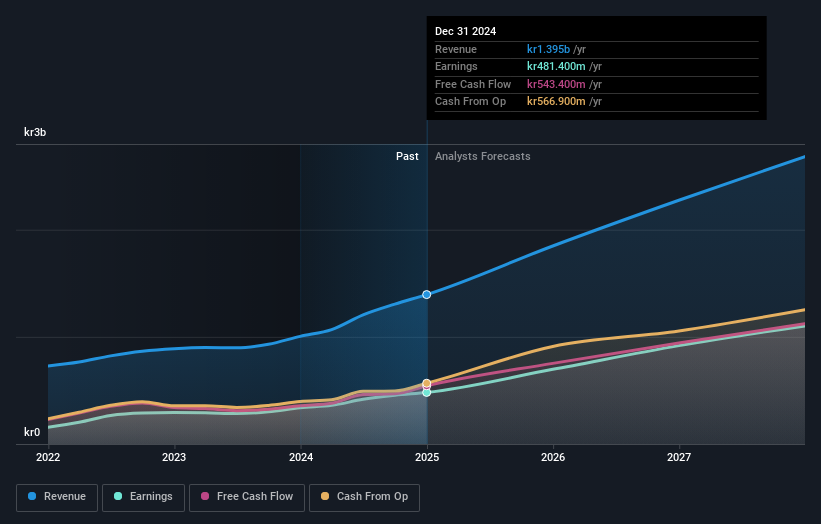821x524 pixels.
Task: Click the Dec 31 2024 tooltip date
Action: [x=465, y=31]
